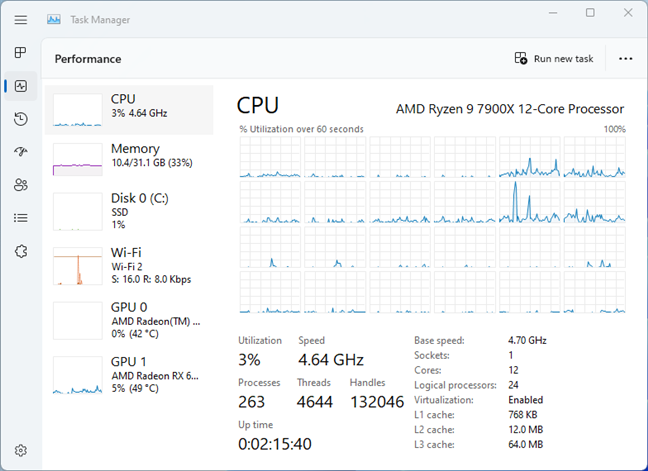Image resolution: width=648 pixels, height=471 pixels.
Task: Open the Users page icon
Action: click(21, 185)
